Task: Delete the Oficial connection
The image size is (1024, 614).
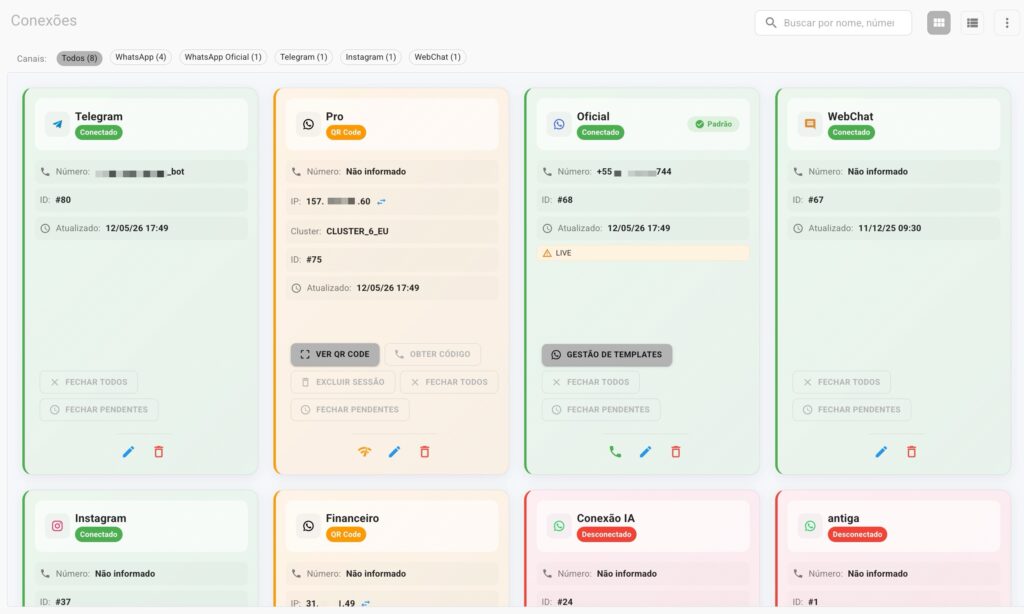Action: (676, 451)
